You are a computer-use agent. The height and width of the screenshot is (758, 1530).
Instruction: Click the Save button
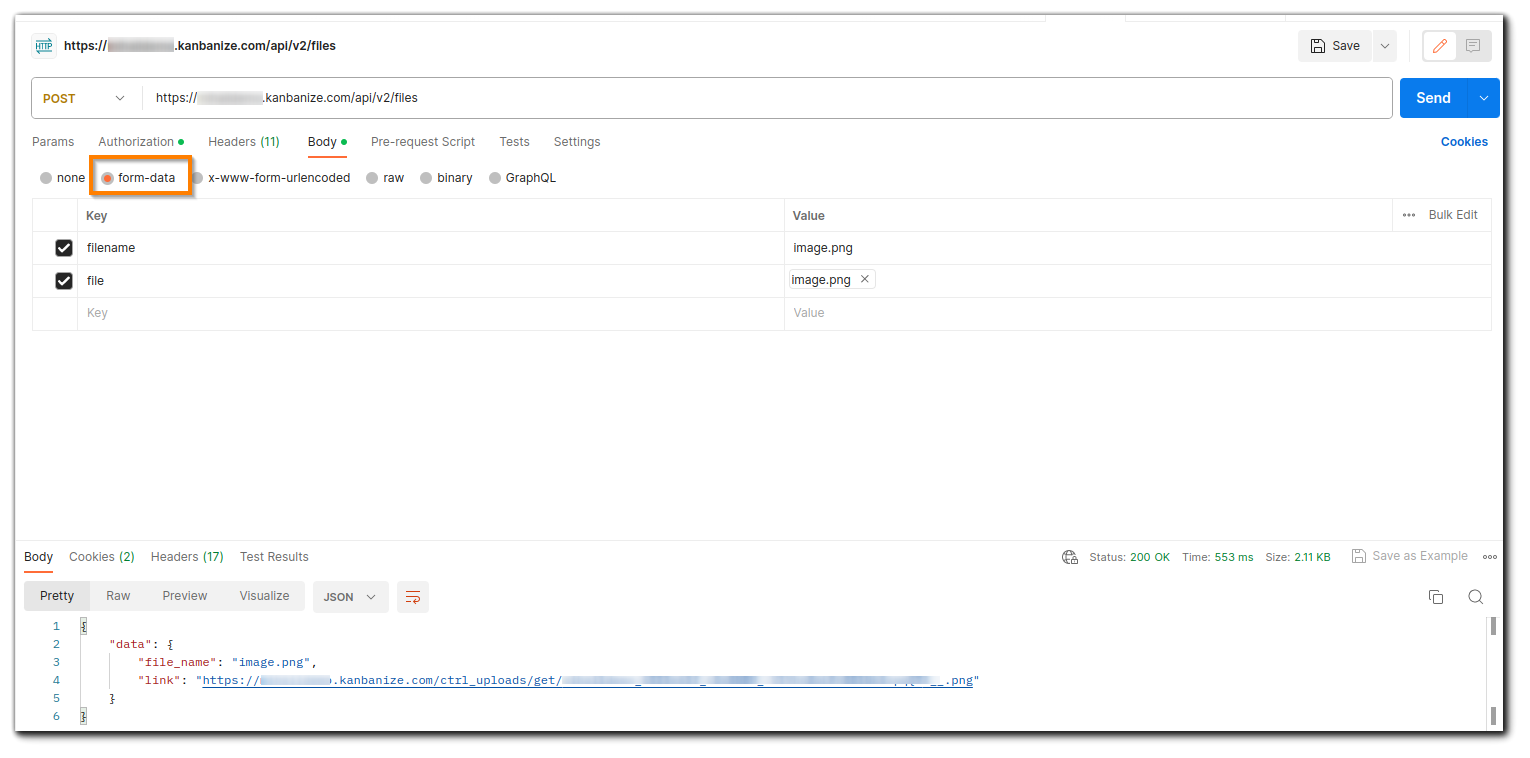(x=1335, y=46)
